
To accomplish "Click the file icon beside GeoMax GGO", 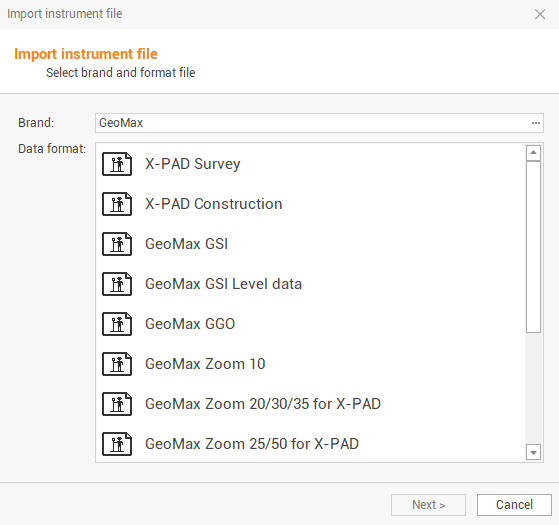I will click(117, 324).
